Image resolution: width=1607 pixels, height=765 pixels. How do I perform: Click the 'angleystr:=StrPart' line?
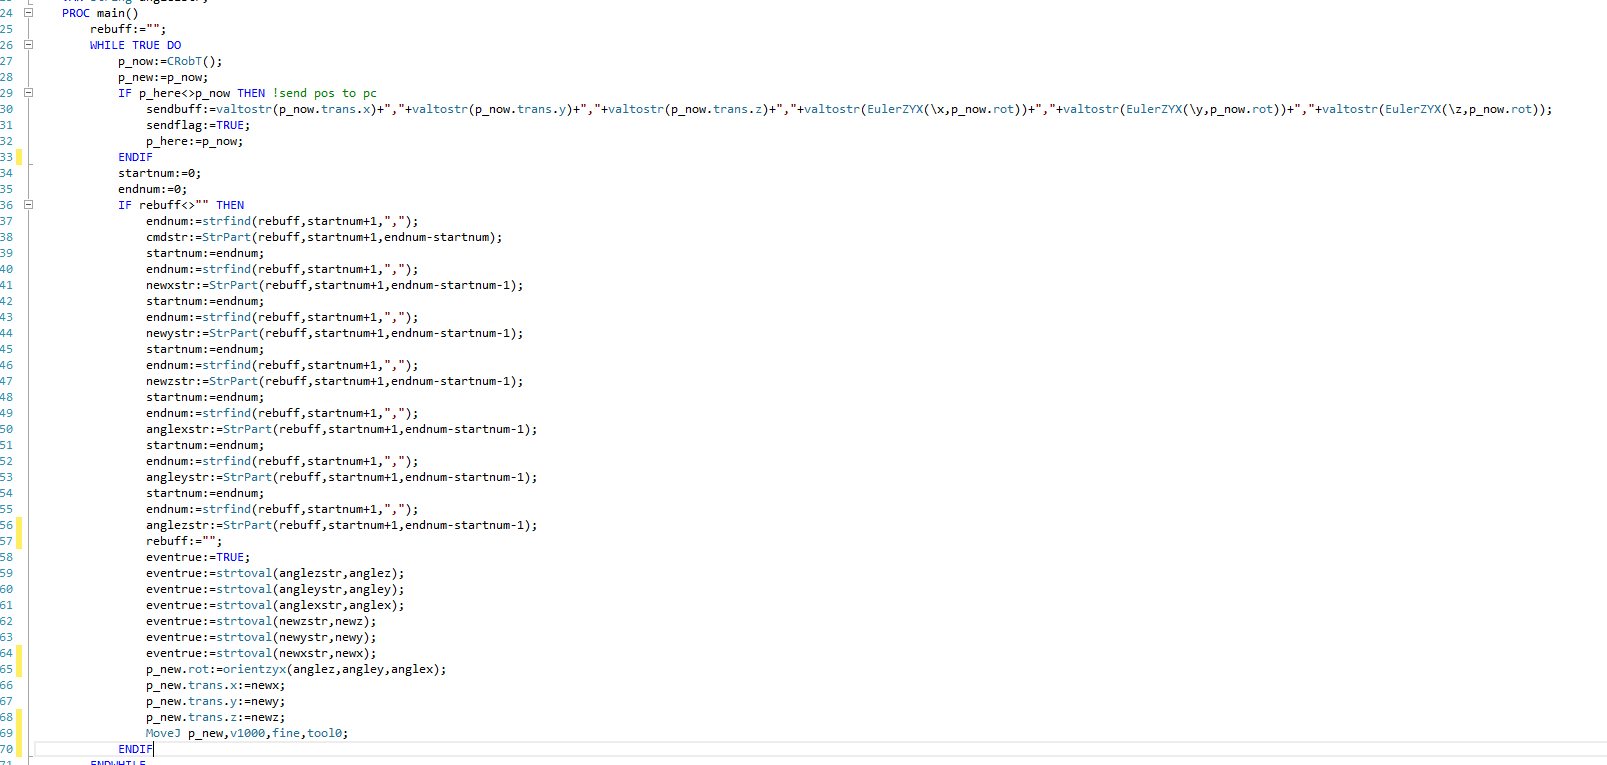[x=342, y=477]
